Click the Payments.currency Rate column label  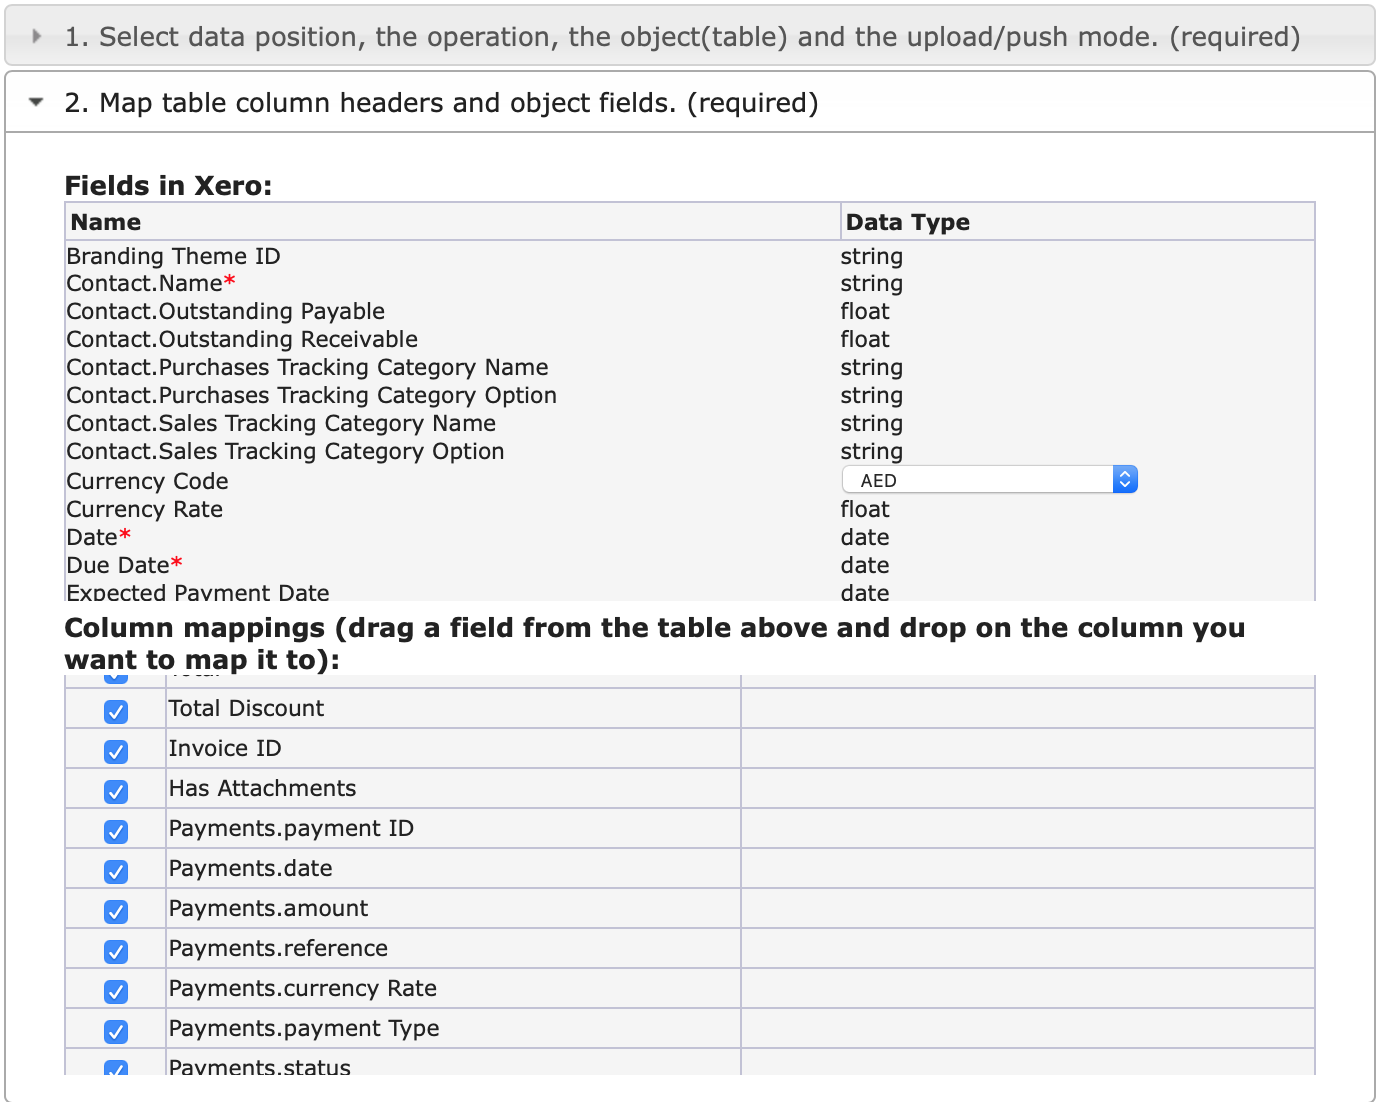pos(303,988)
